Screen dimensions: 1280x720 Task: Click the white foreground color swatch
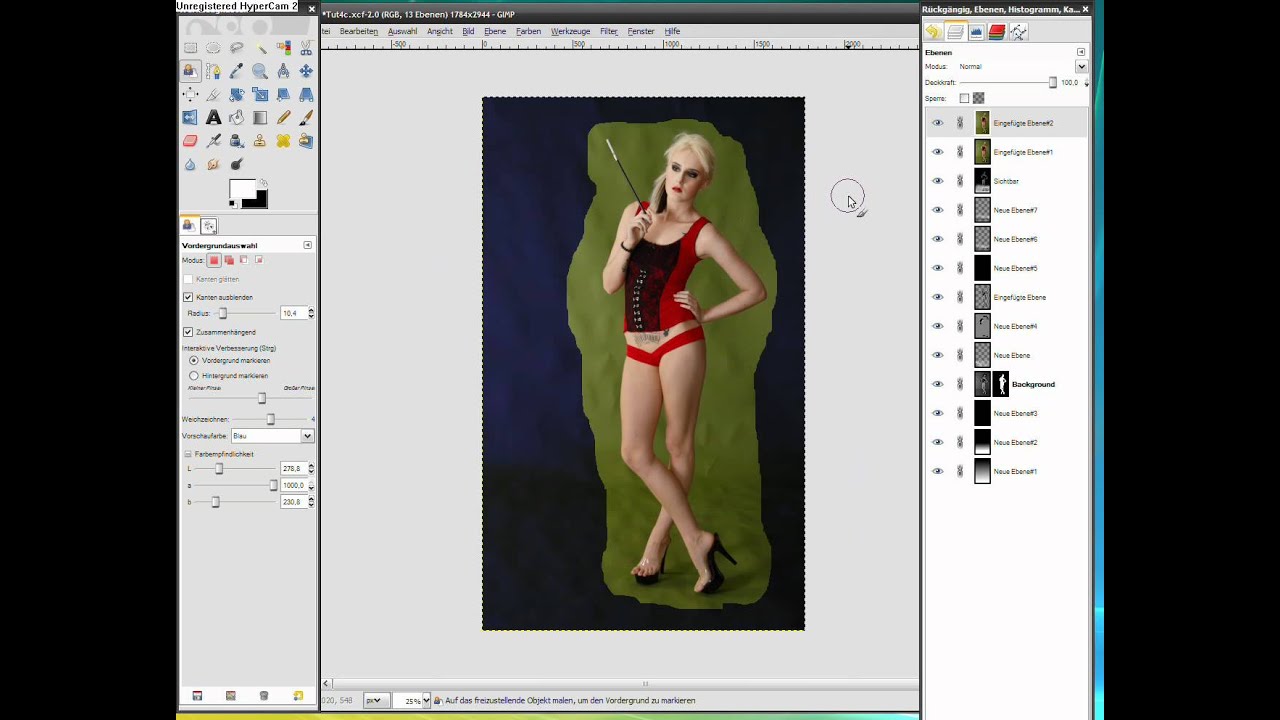click(x=241, y=190)
